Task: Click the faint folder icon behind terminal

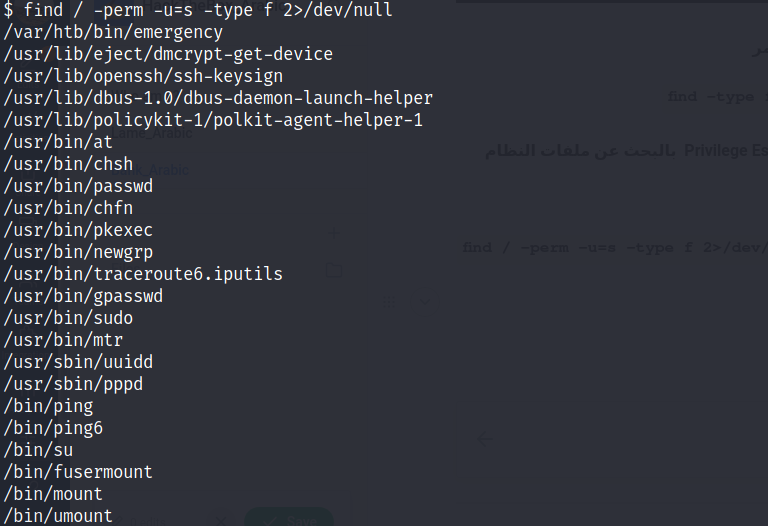Action: 334,270
